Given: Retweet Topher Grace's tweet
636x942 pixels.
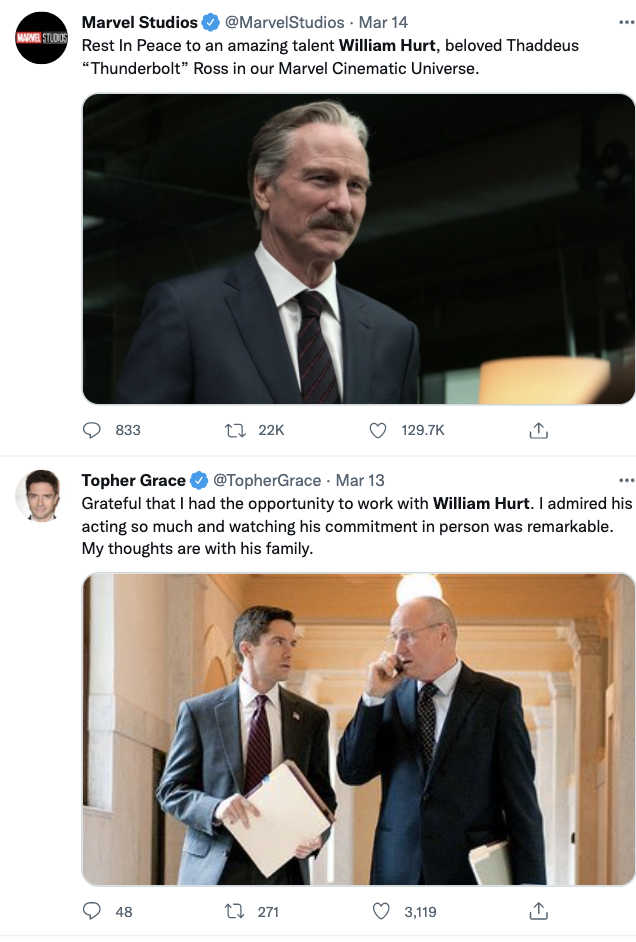Looking at the screenshot, I should (x=236, y=911).
